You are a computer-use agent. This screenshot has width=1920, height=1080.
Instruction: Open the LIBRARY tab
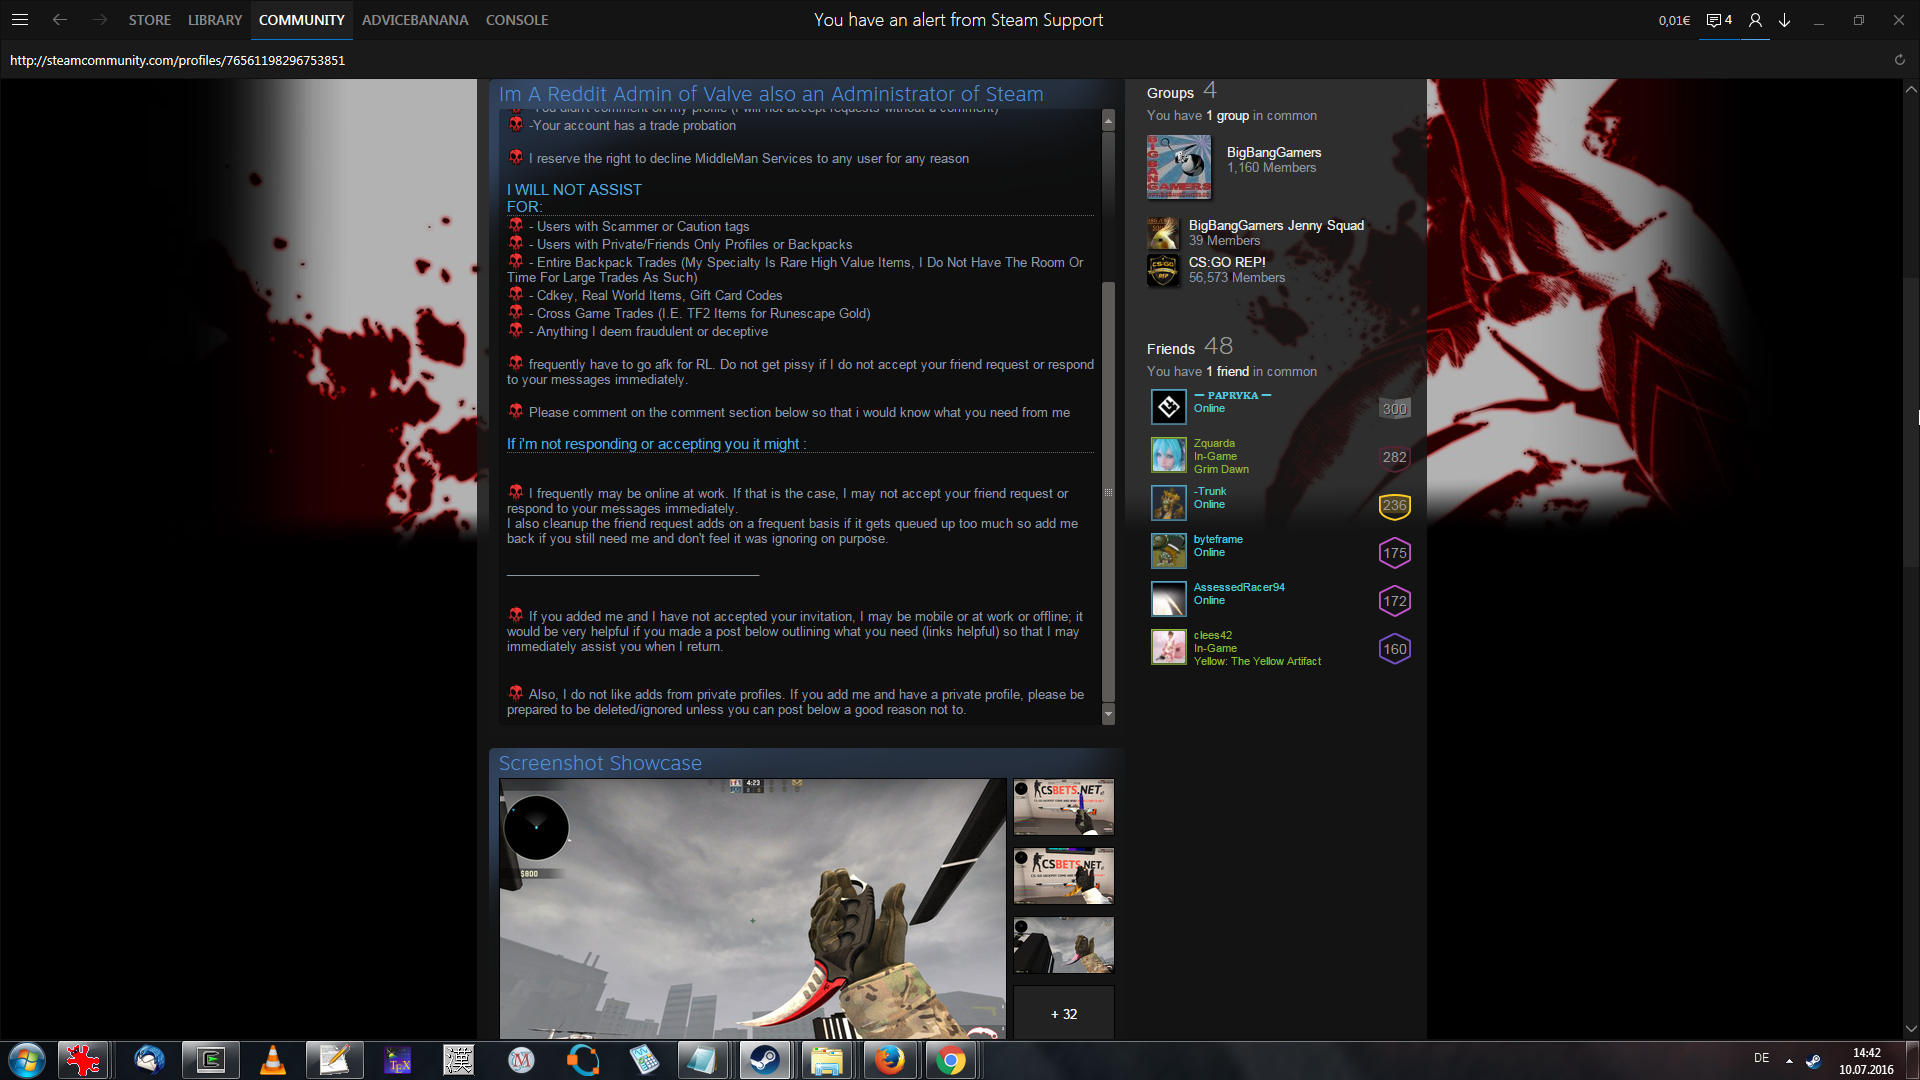click(x=214, y=20)
